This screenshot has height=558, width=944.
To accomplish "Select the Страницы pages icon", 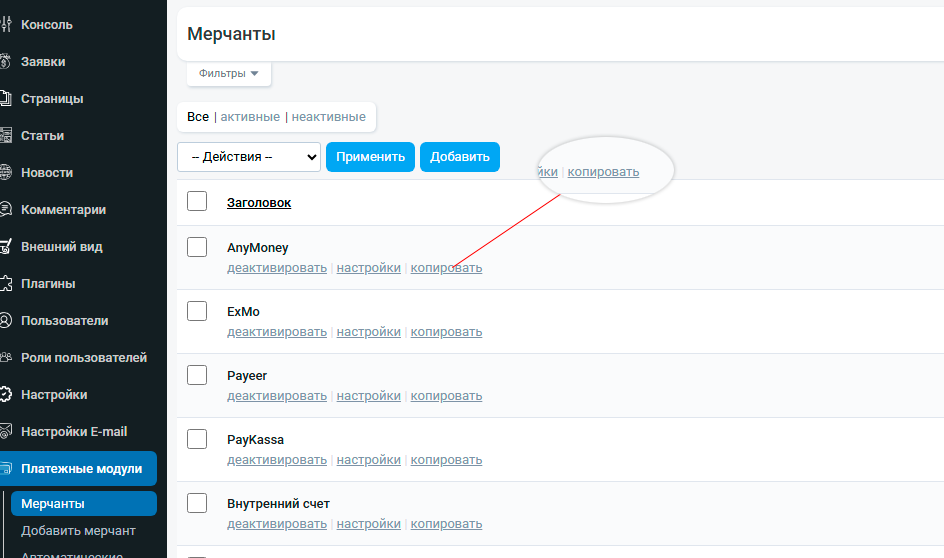I will (x=5, y=99).
